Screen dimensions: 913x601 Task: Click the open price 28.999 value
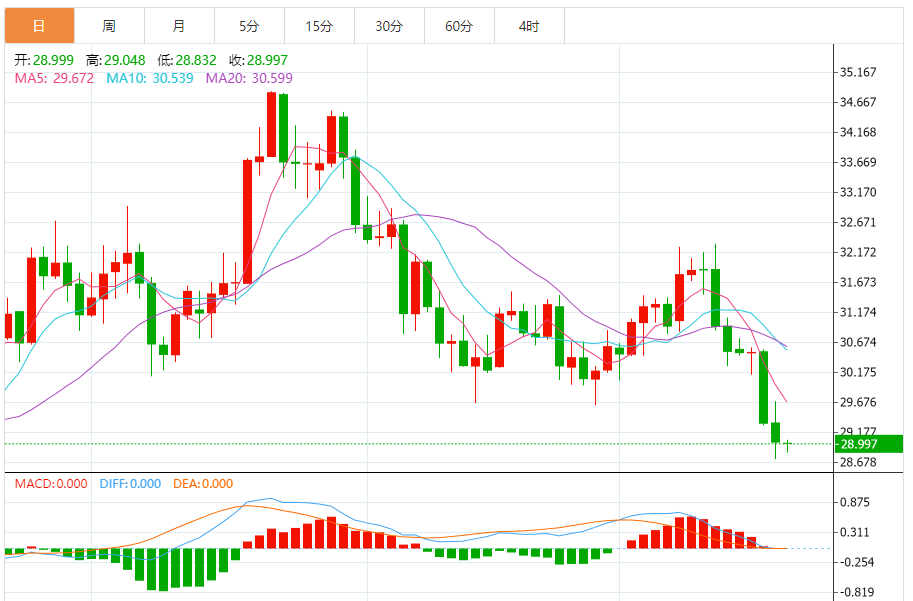pos(53,60)
